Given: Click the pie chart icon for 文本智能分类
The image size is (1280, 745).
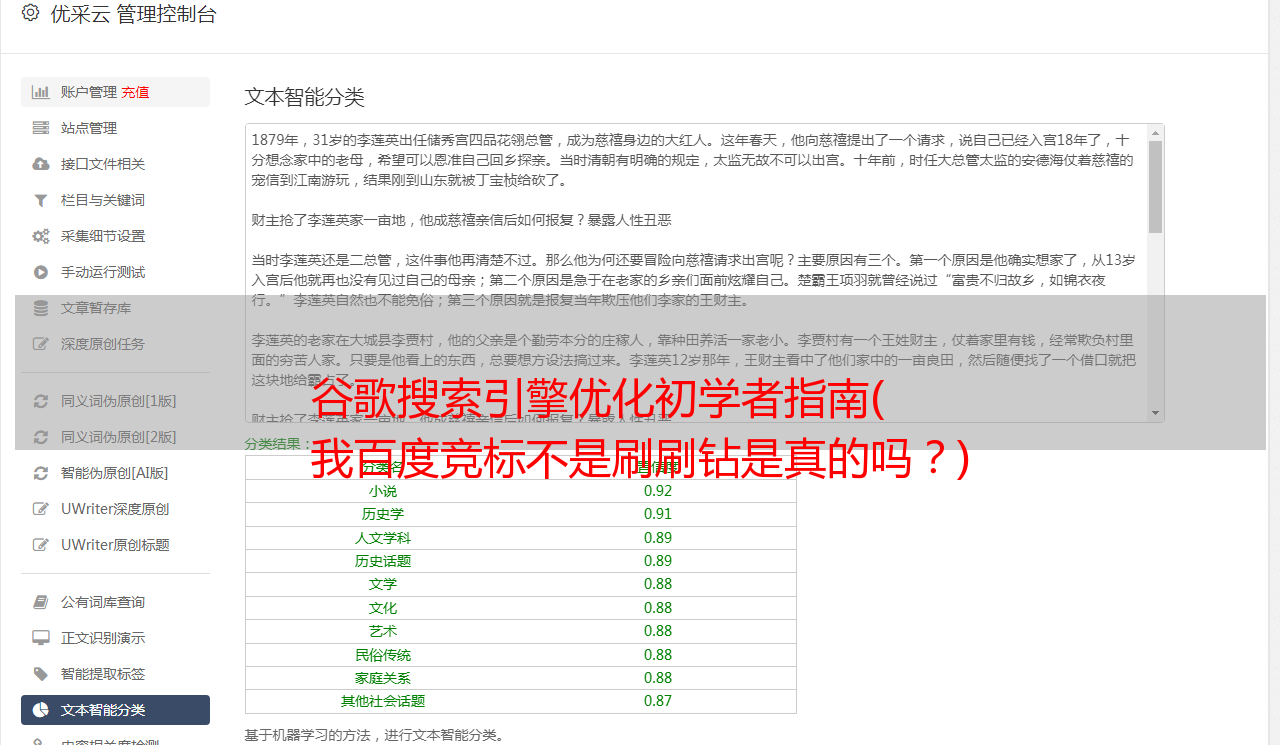Looking at the screenshot, I should click(41, 710).
